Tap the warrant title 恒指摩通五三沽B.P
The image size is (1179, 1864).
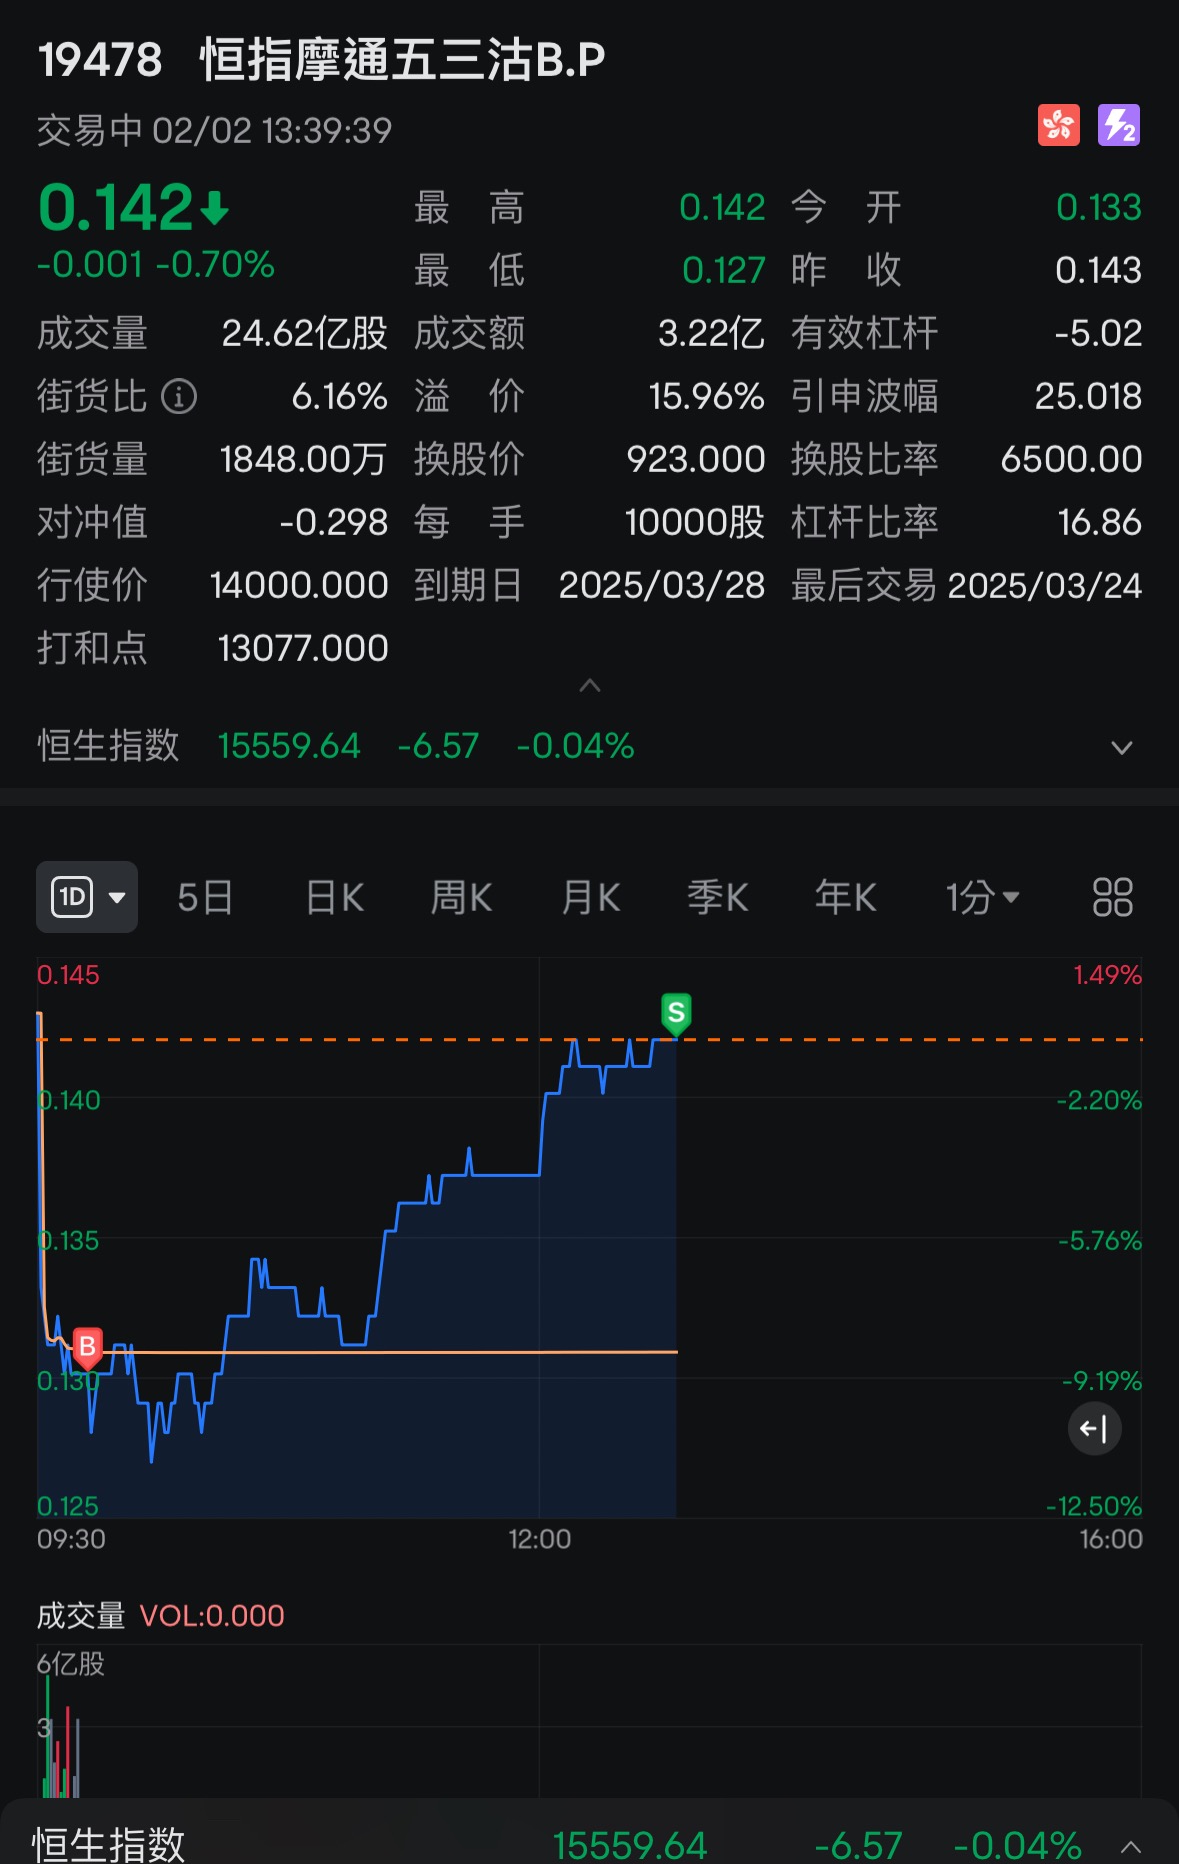(403, 60)
